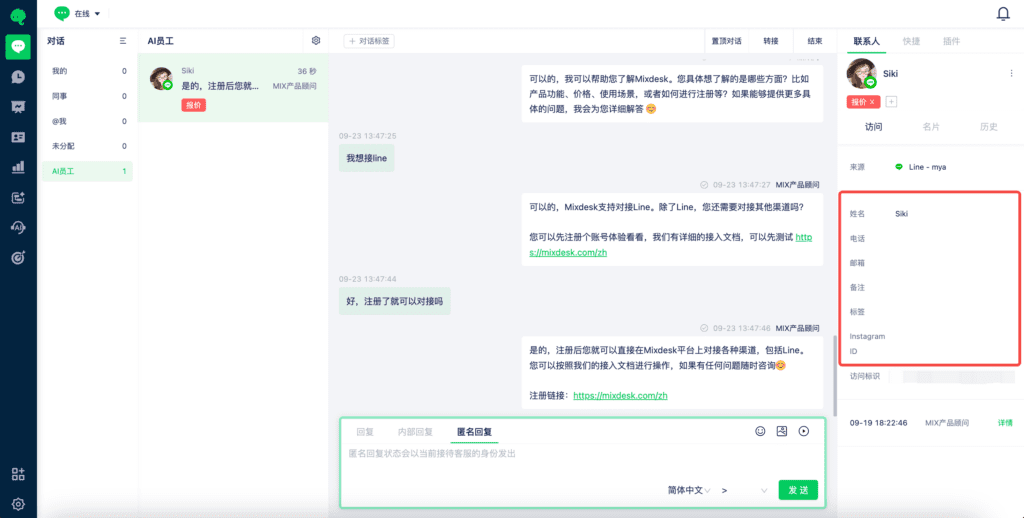Viewport: 1024px width, 518px height.
Task: Open emoji picker in reply box
Action: 760,431
